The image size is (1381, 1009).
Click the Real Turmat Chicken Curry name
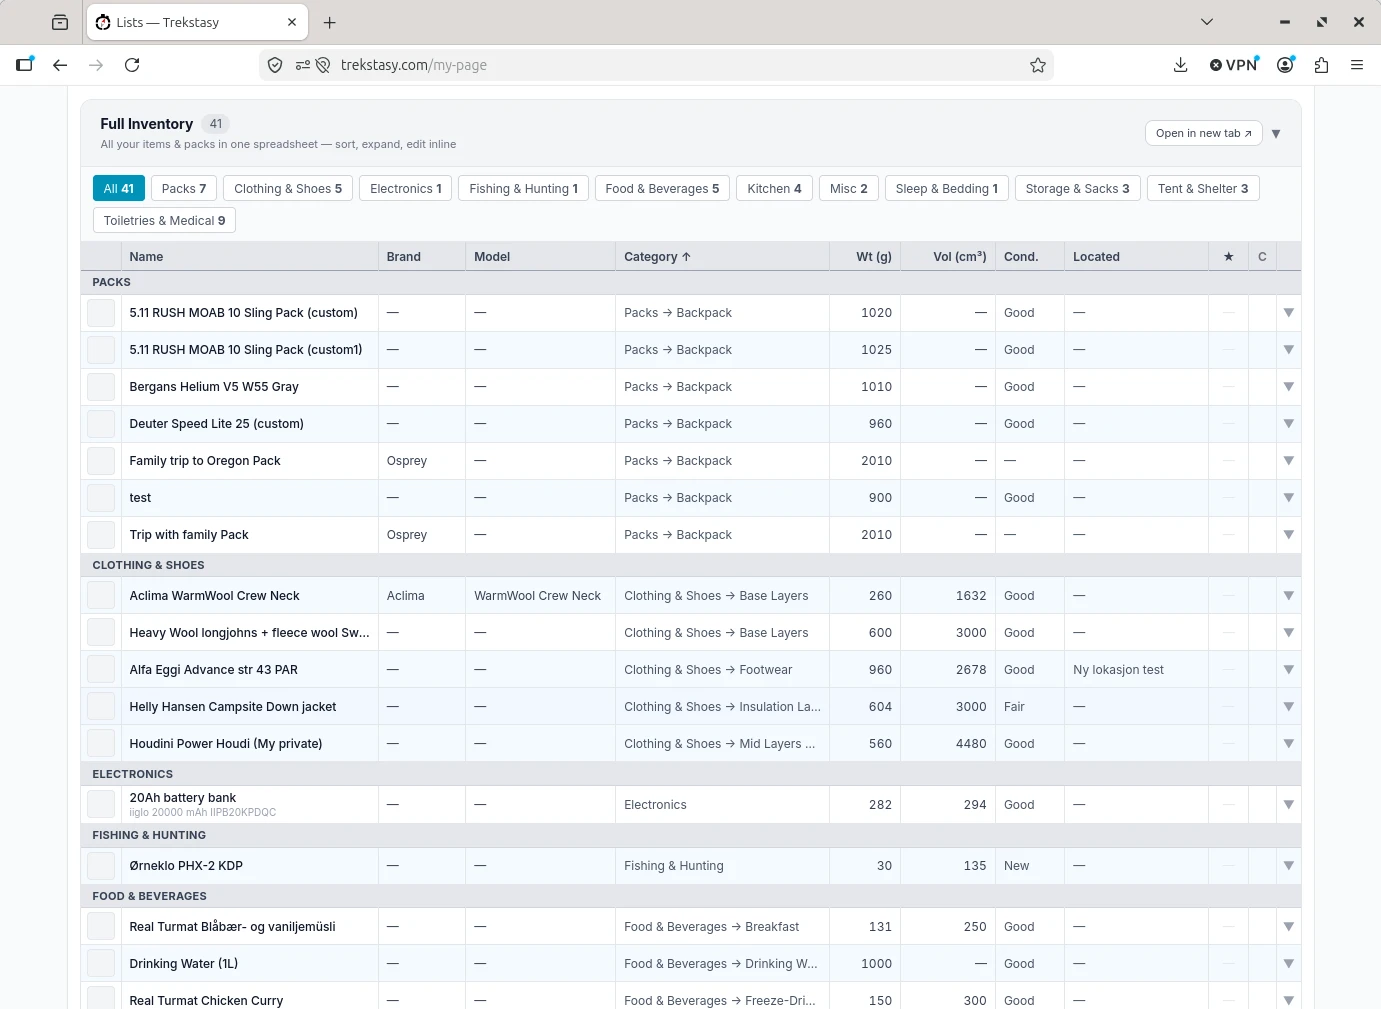[206, 1001]
